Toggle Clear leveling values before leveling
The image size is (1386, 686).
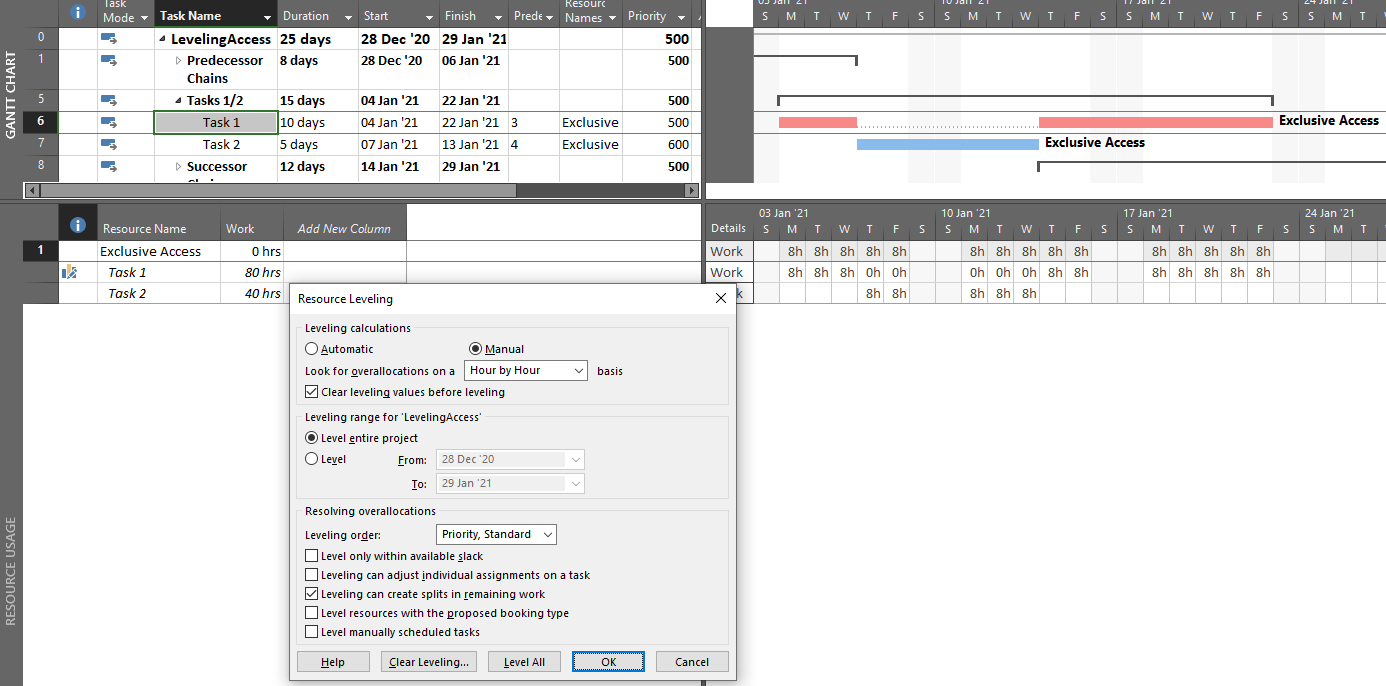pos(312,392)
